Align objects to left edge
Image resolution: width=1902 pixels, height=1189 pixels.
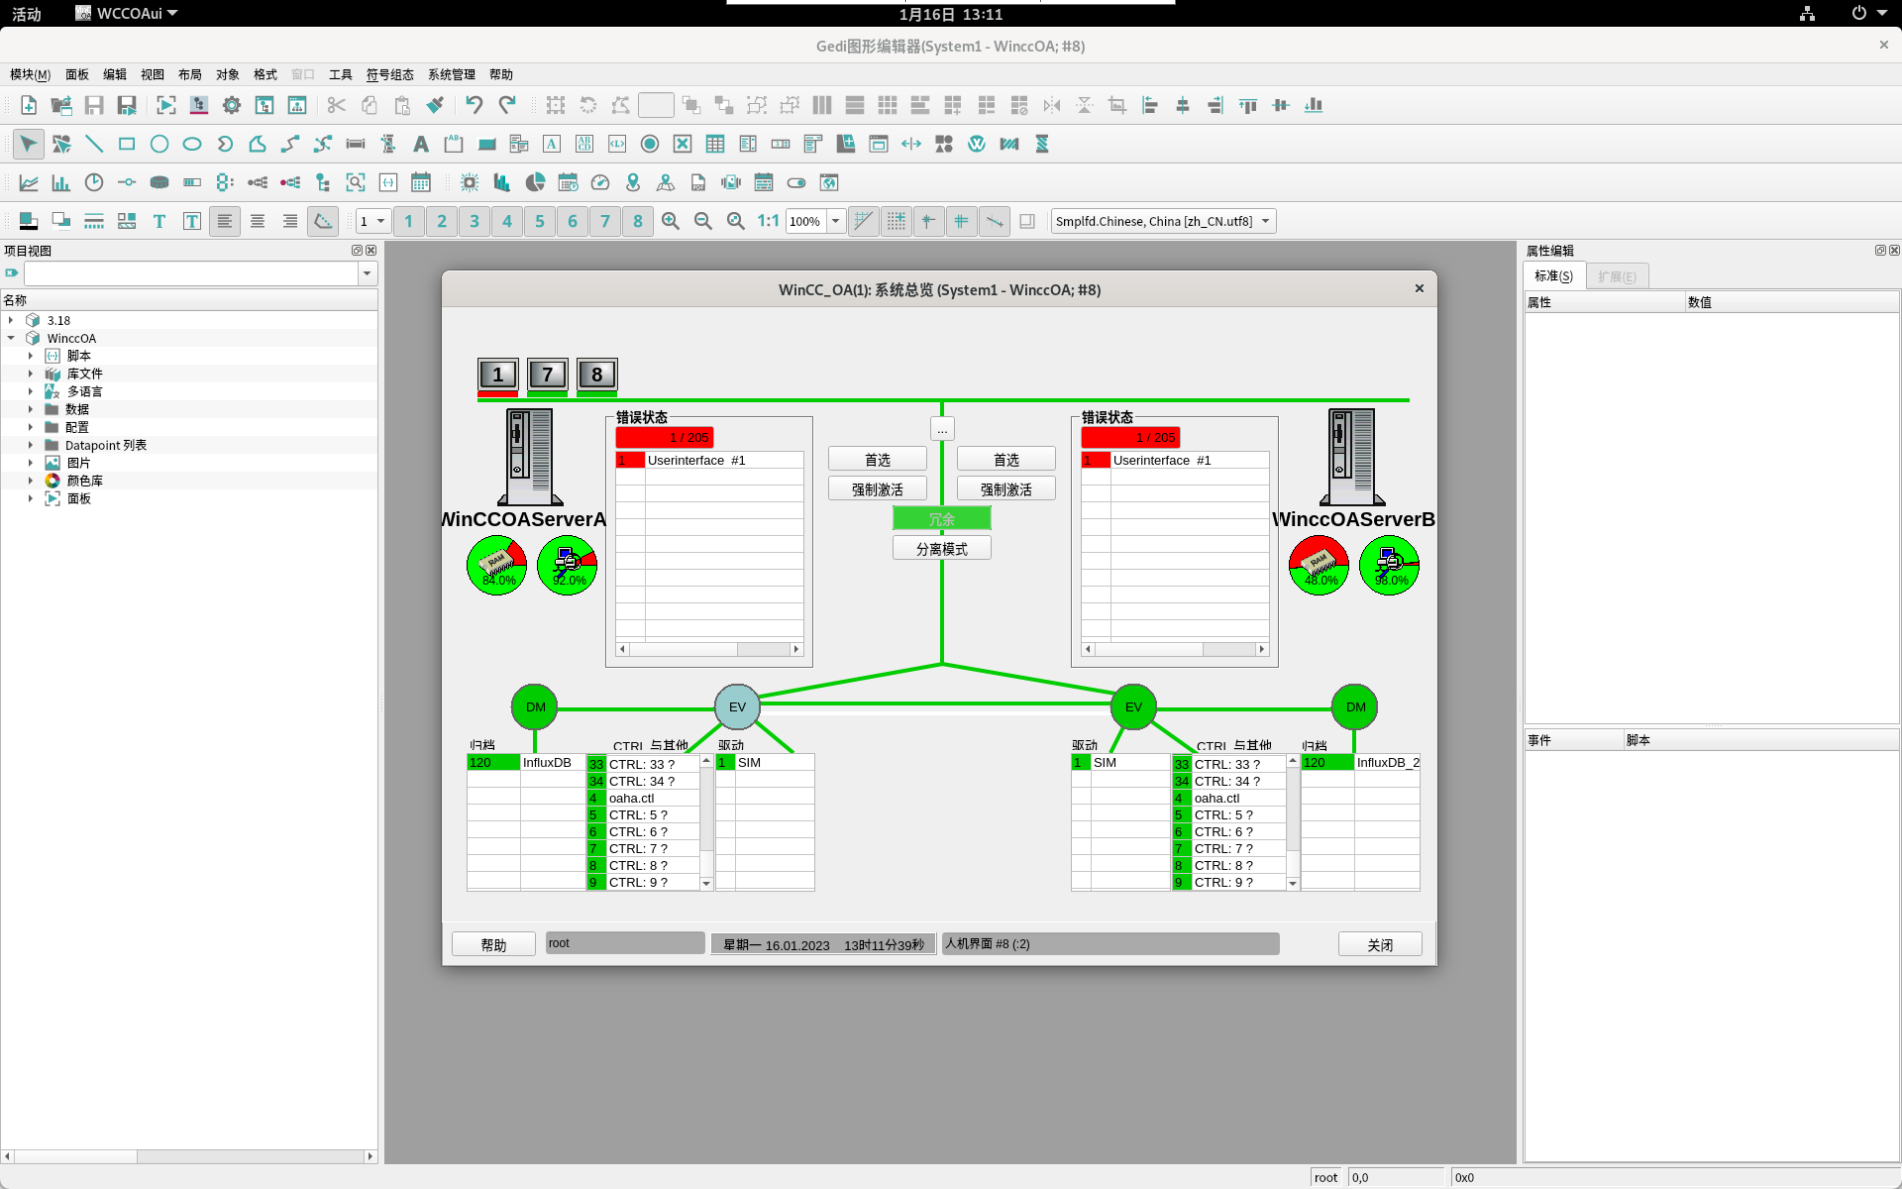(1150, 105)
